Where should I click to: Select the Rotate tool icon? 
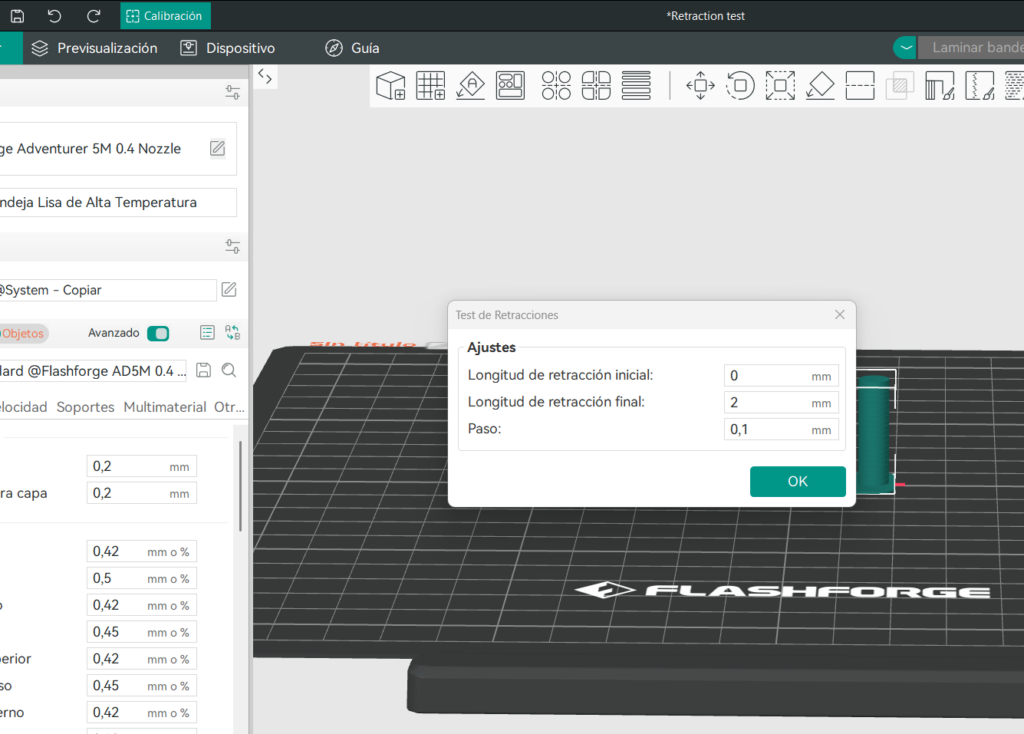tap(739, 86)
